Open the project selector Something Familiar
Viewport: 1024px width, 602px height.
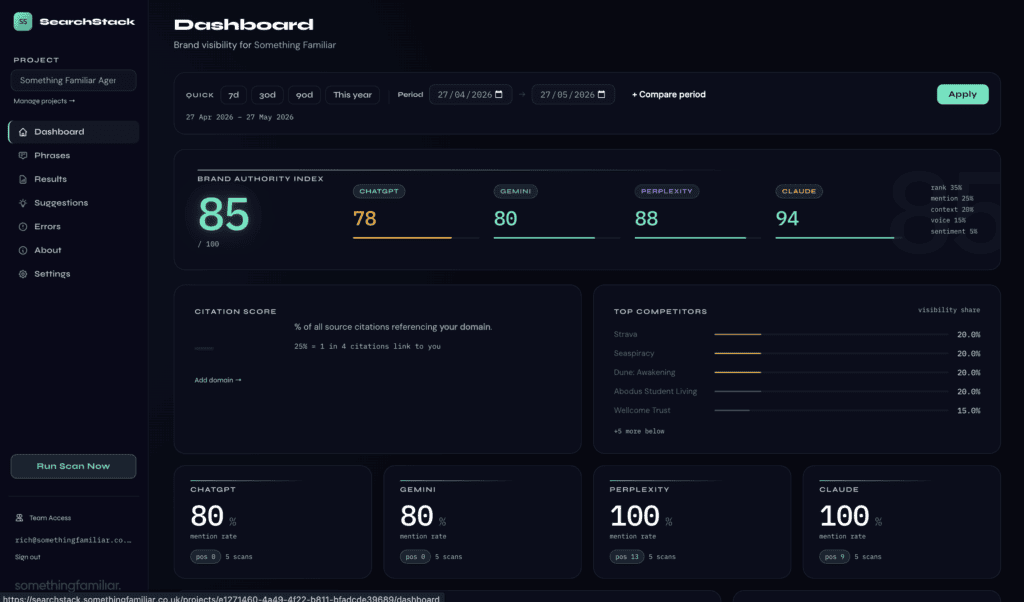73,80
